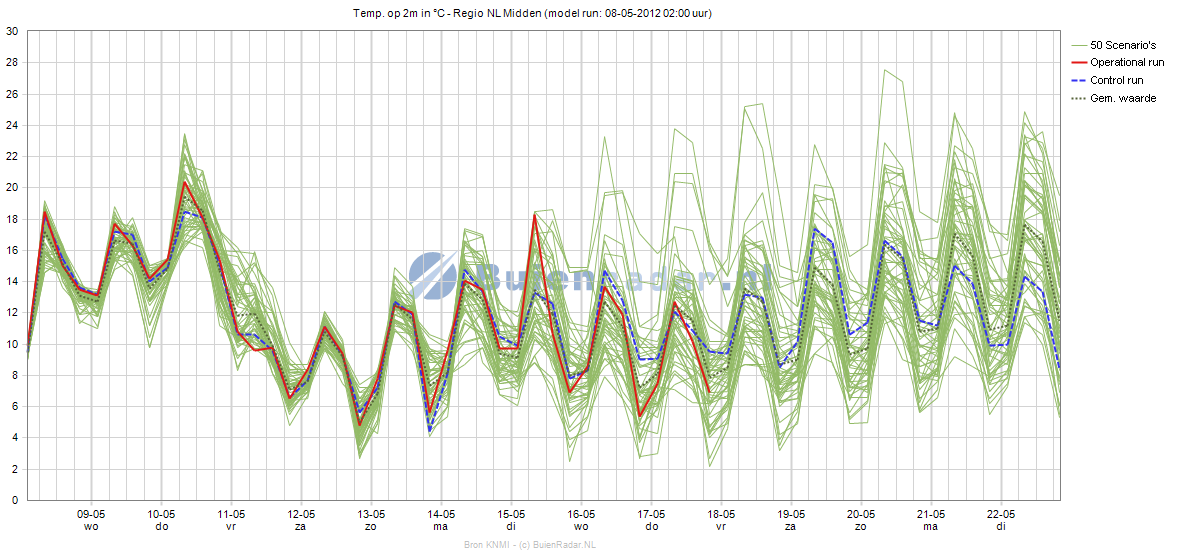Click the y-axis value 16
This screenshot has height=550, width=1180.
point(13,251)
